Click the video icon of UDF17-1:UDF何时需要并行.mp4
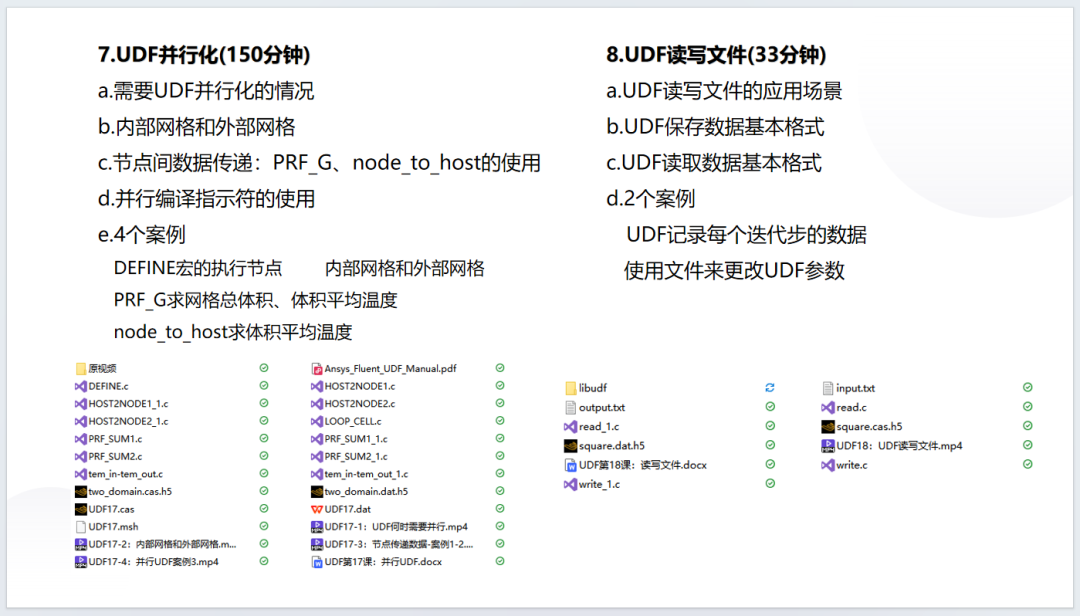1080x616 pixels. 317,527
